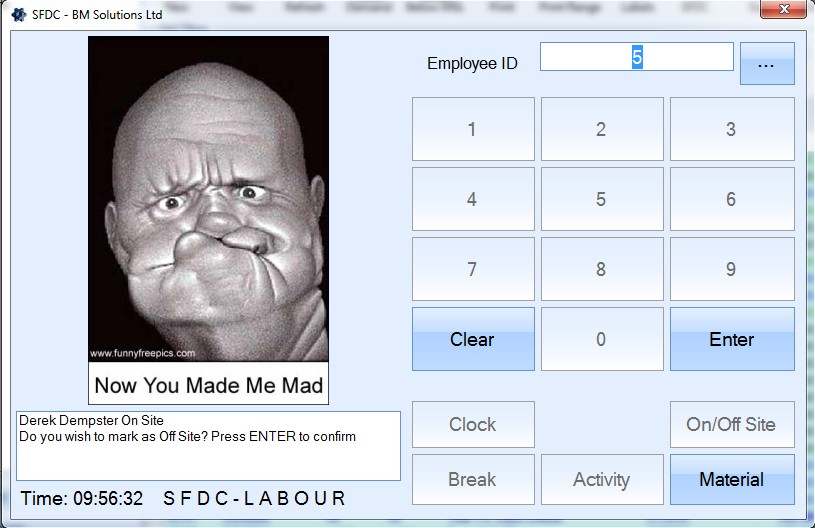Tap keypad digit 1

tap(473, 129)
